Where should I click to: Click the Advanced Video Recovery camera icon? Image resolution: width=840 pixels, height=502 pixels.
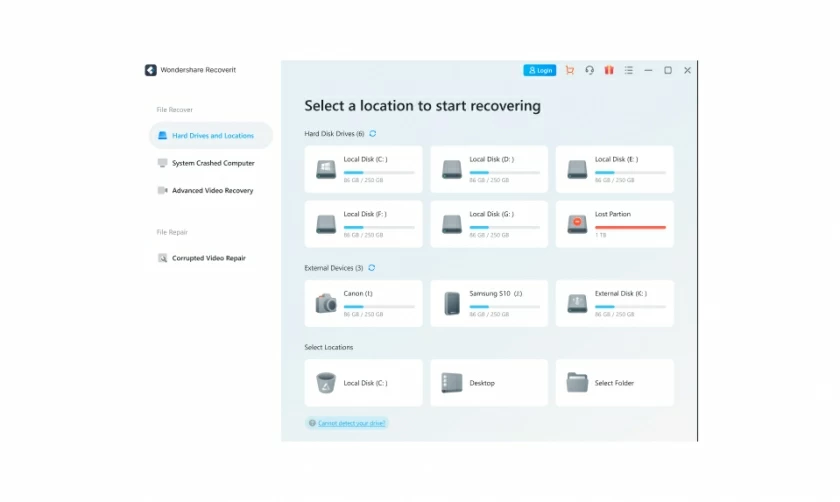pos(162,190)
